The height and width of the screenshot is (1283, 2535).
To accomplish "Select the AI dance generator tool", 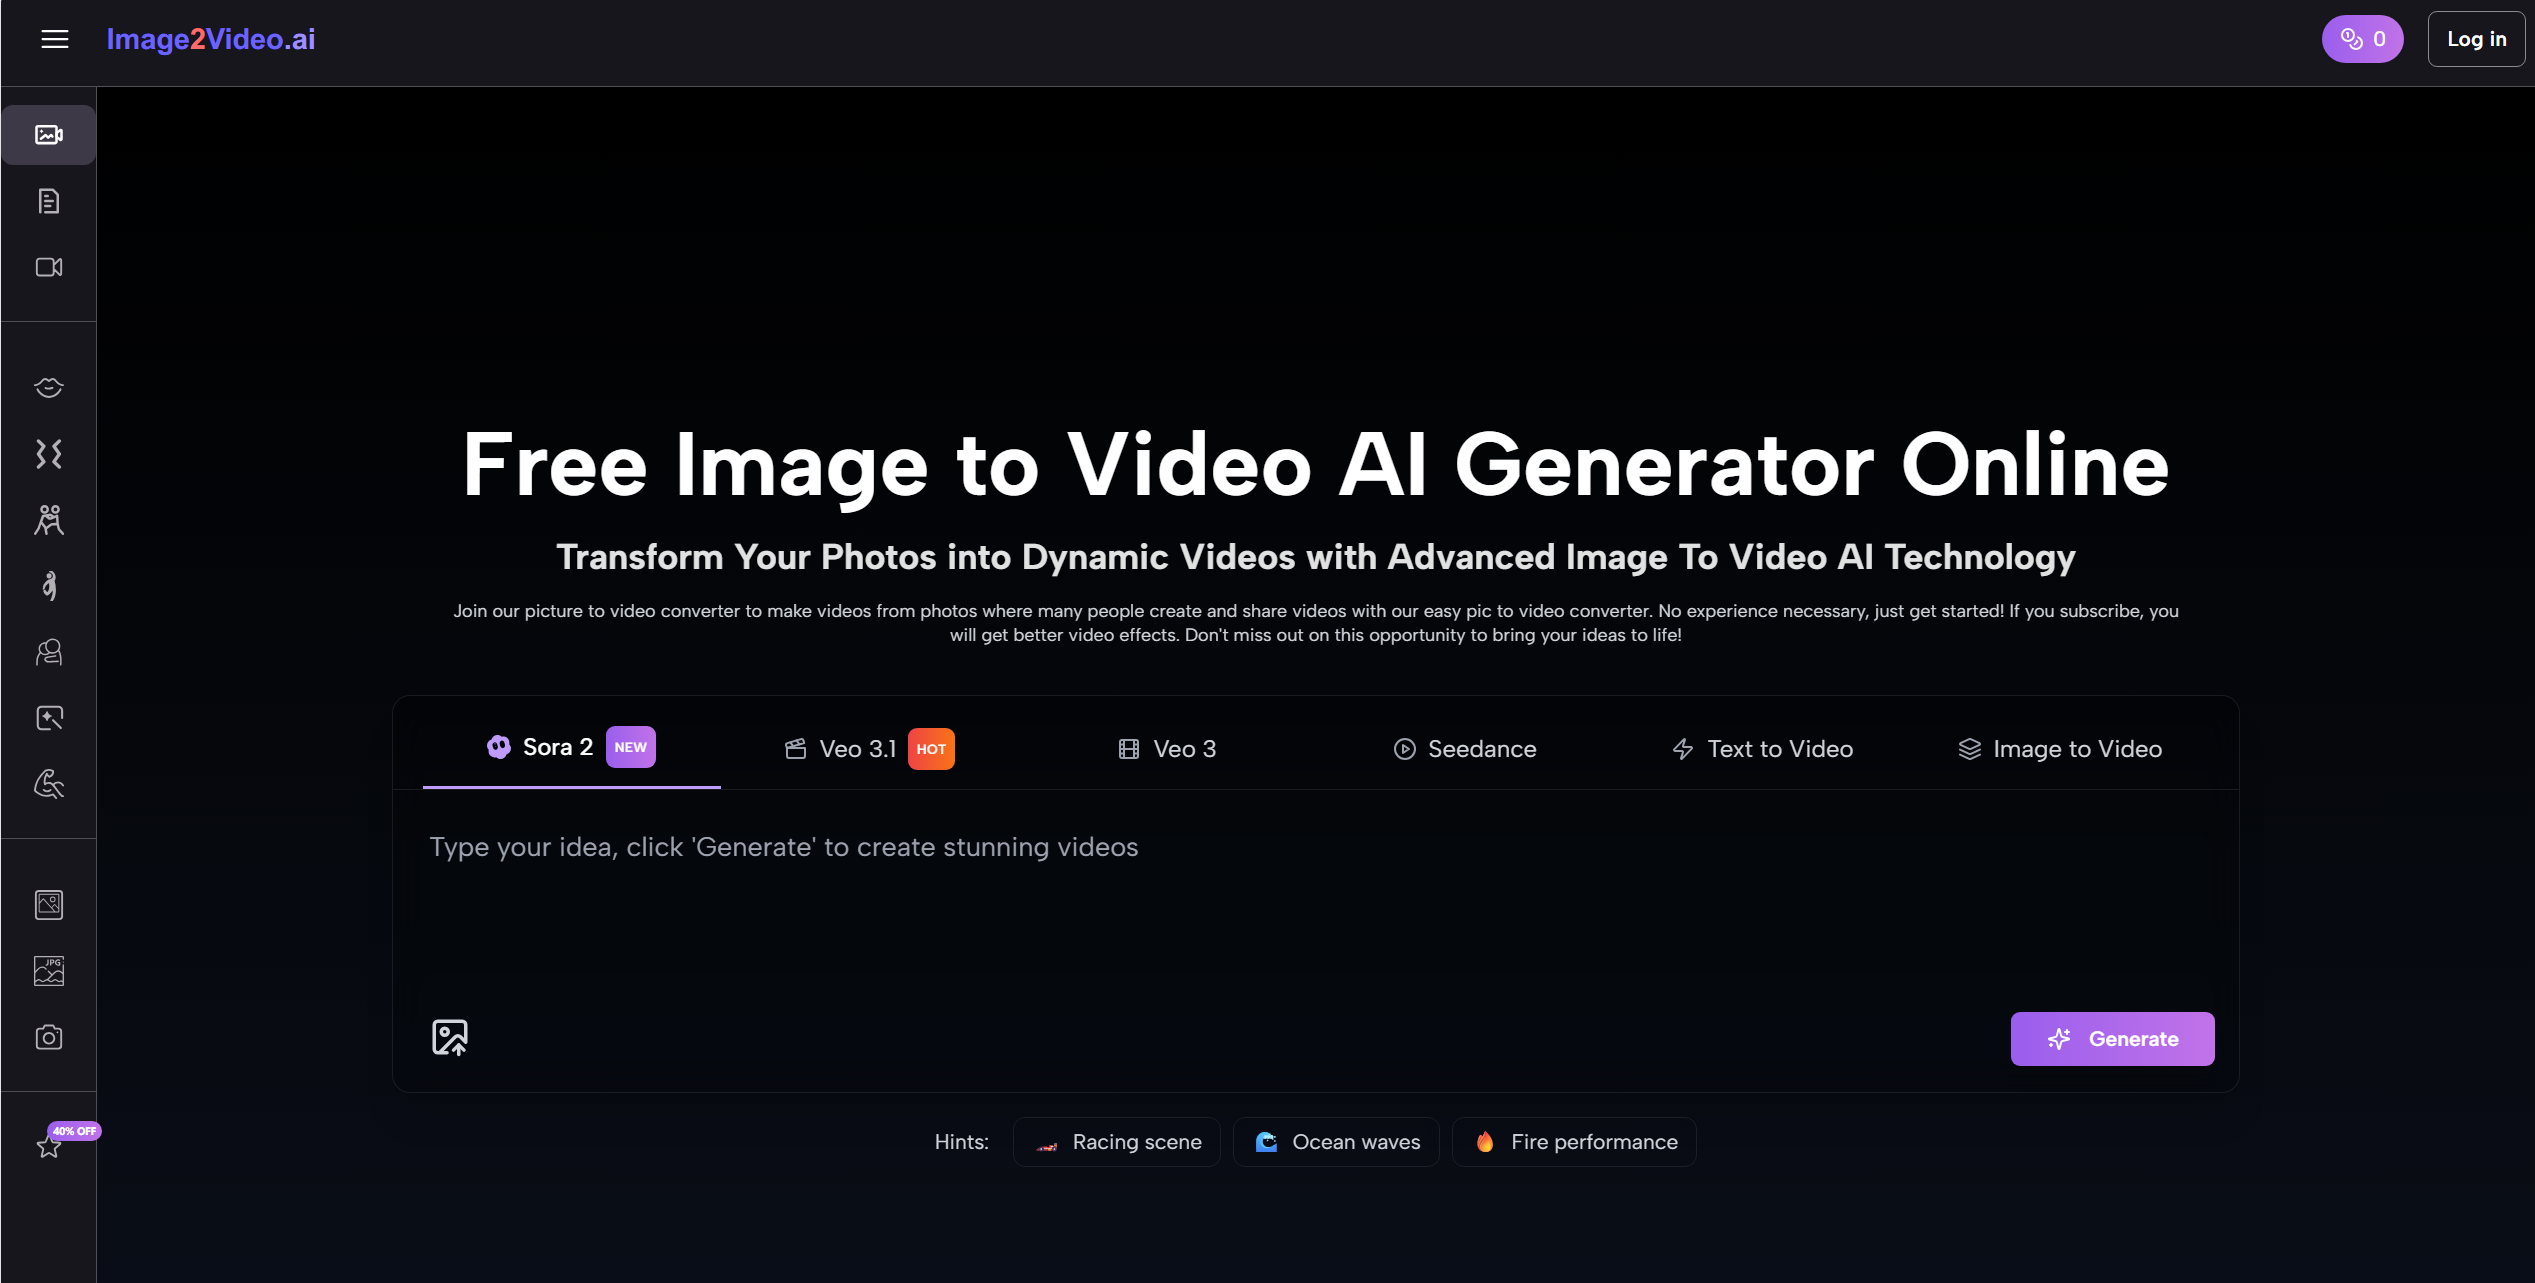I will click(x=47, y=585).
